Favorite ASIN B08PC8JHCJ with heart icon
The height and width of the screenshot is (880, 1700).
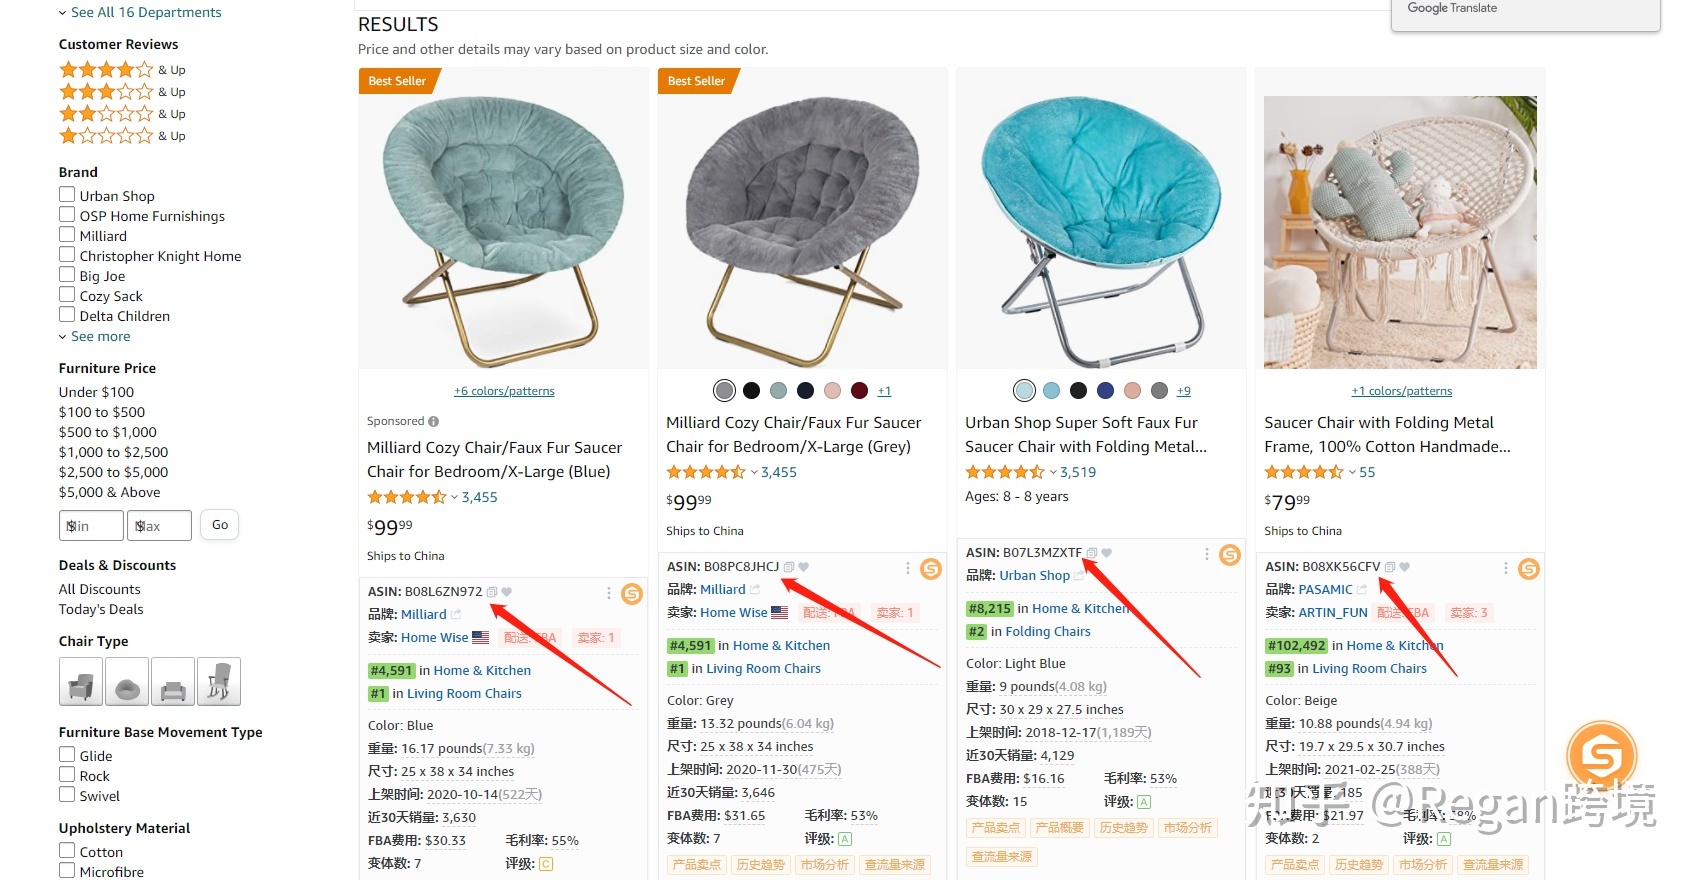pyautogui.click(x=803, y=567)
